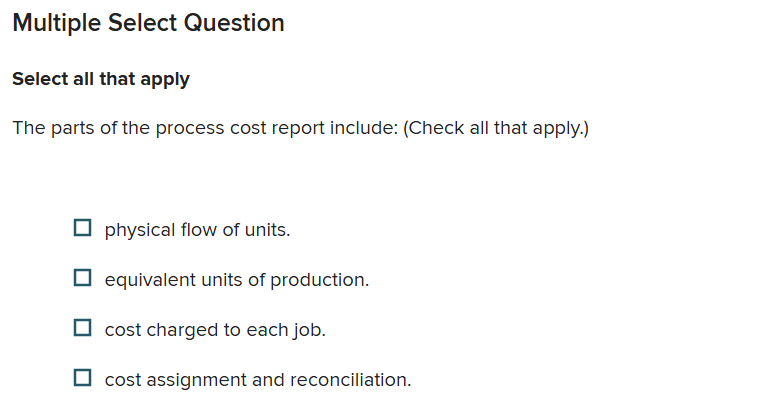Click the word "Multiple" in the heading

pyautogui.click(x=56, y=23)
